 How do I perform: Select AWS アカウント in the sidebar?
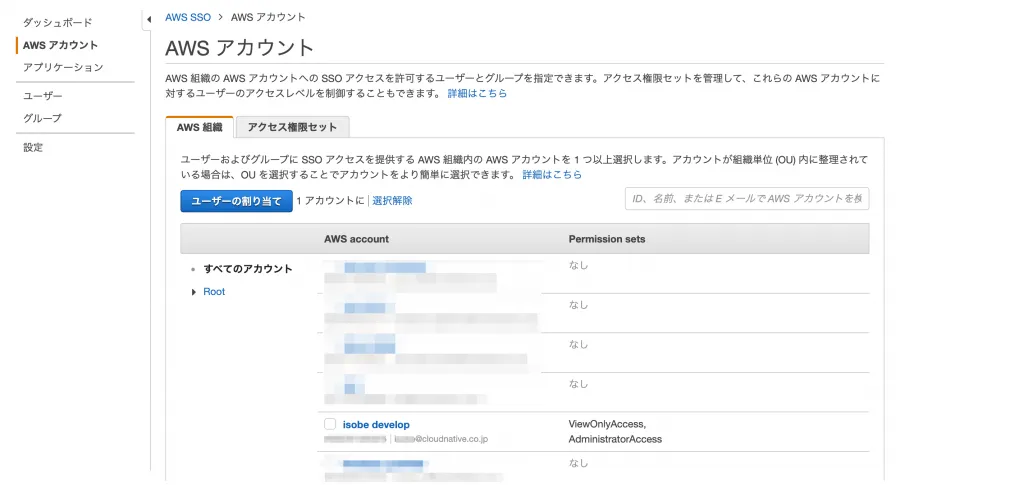click(60, 45)
